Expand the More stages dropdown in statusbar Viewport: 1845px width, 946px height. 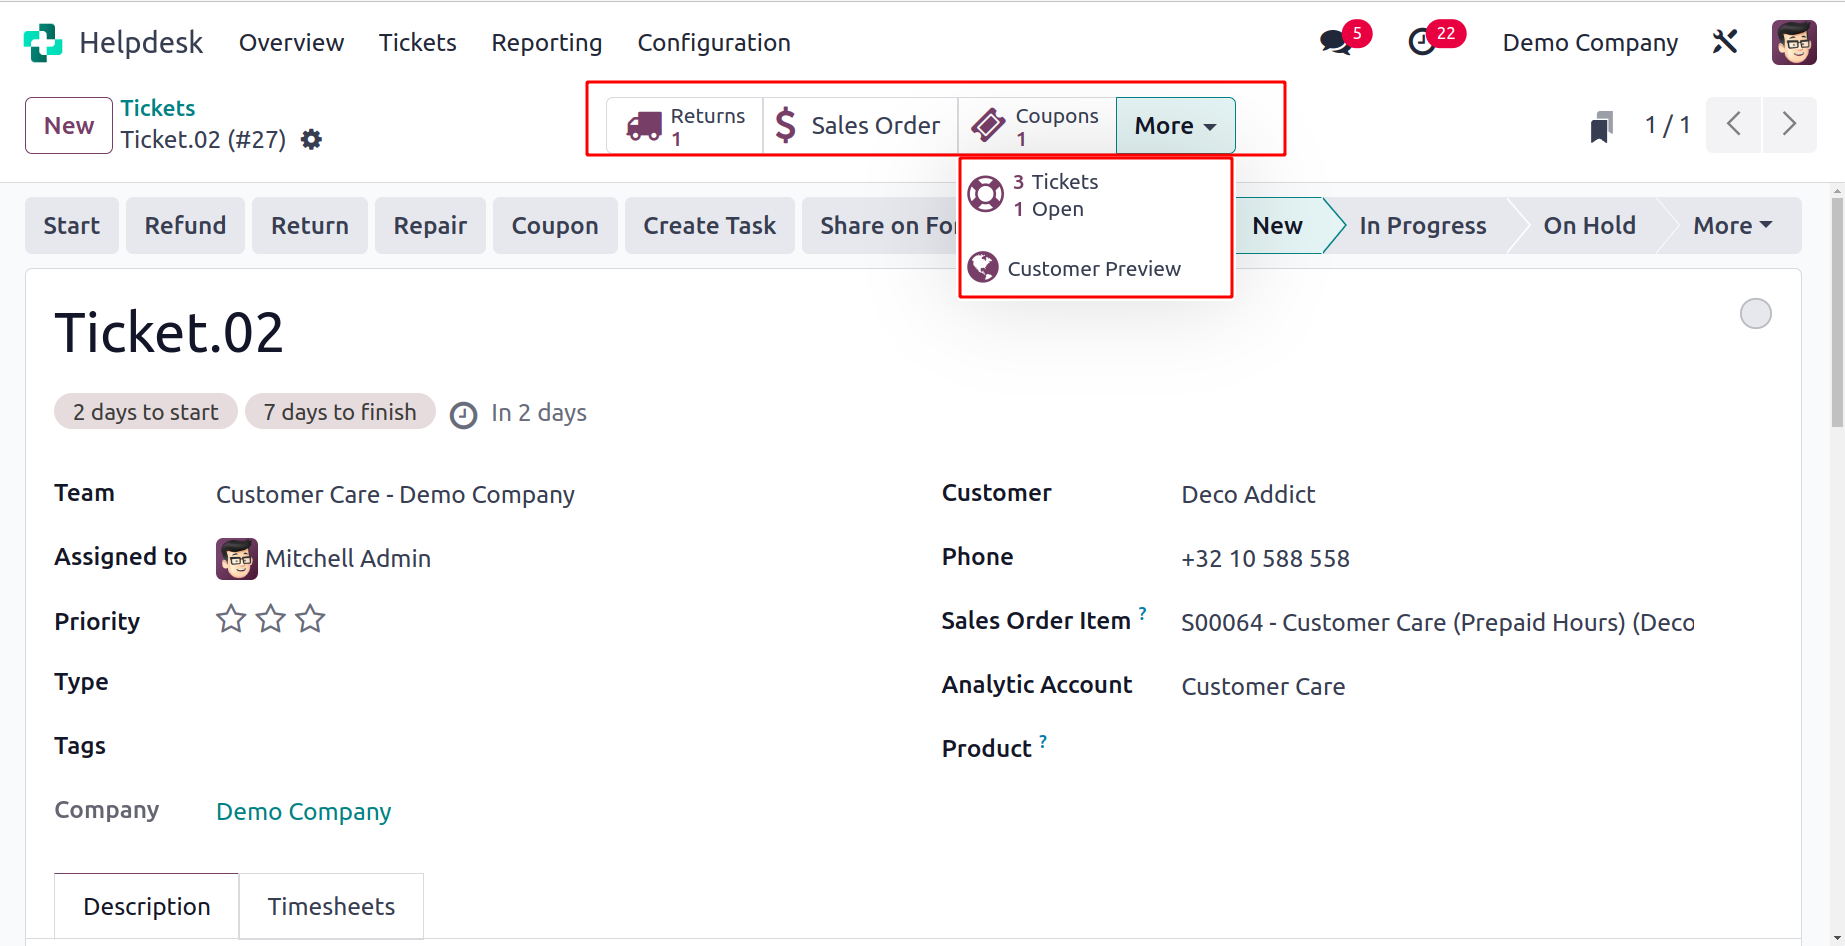point(1732,226)
